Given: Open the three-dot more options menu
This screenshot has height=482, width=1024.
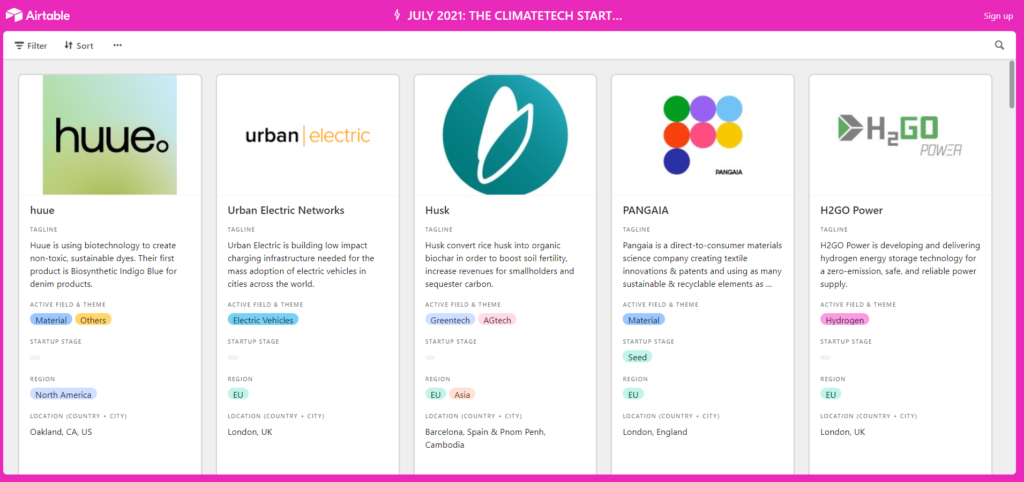Looking at the screenshot, I should 118,45.
